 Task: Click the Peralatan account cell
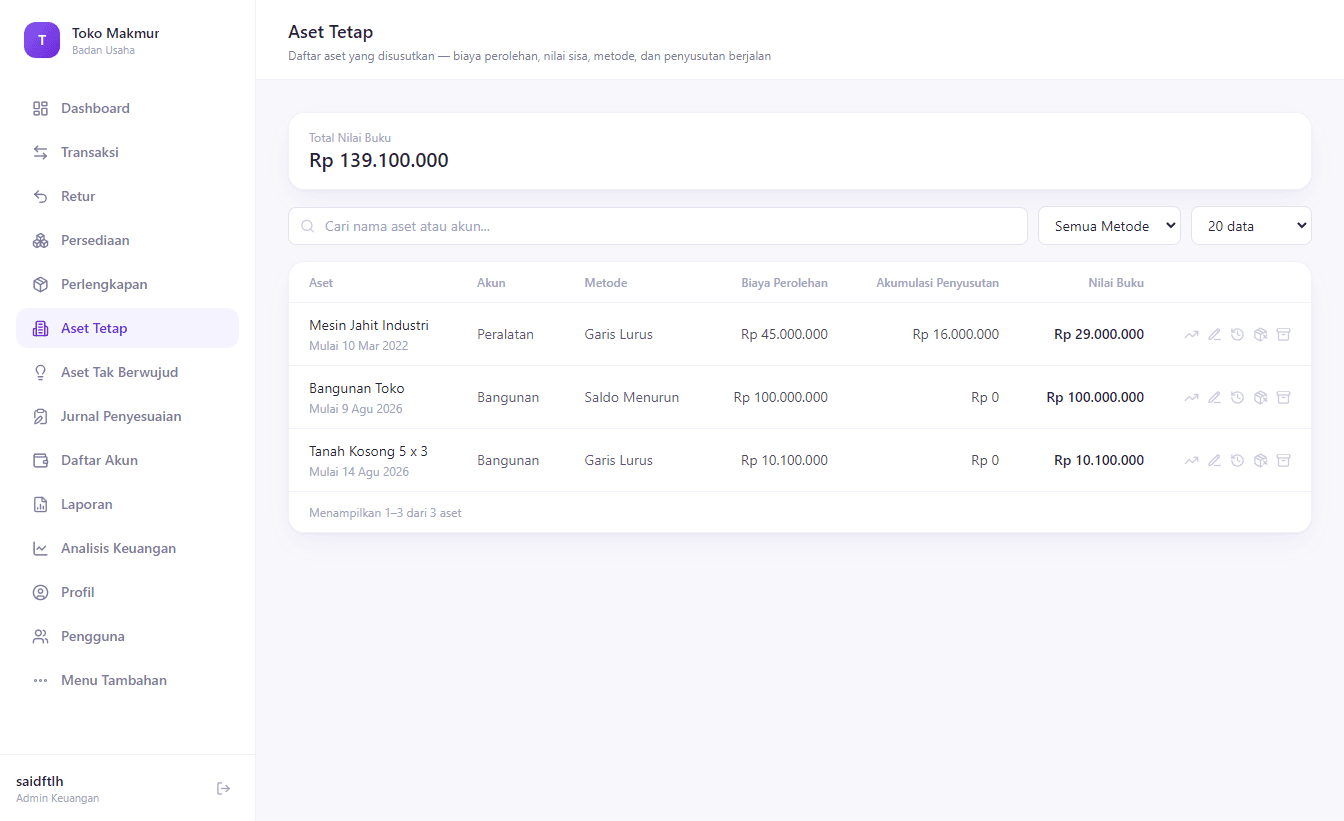tap(506, 334)
